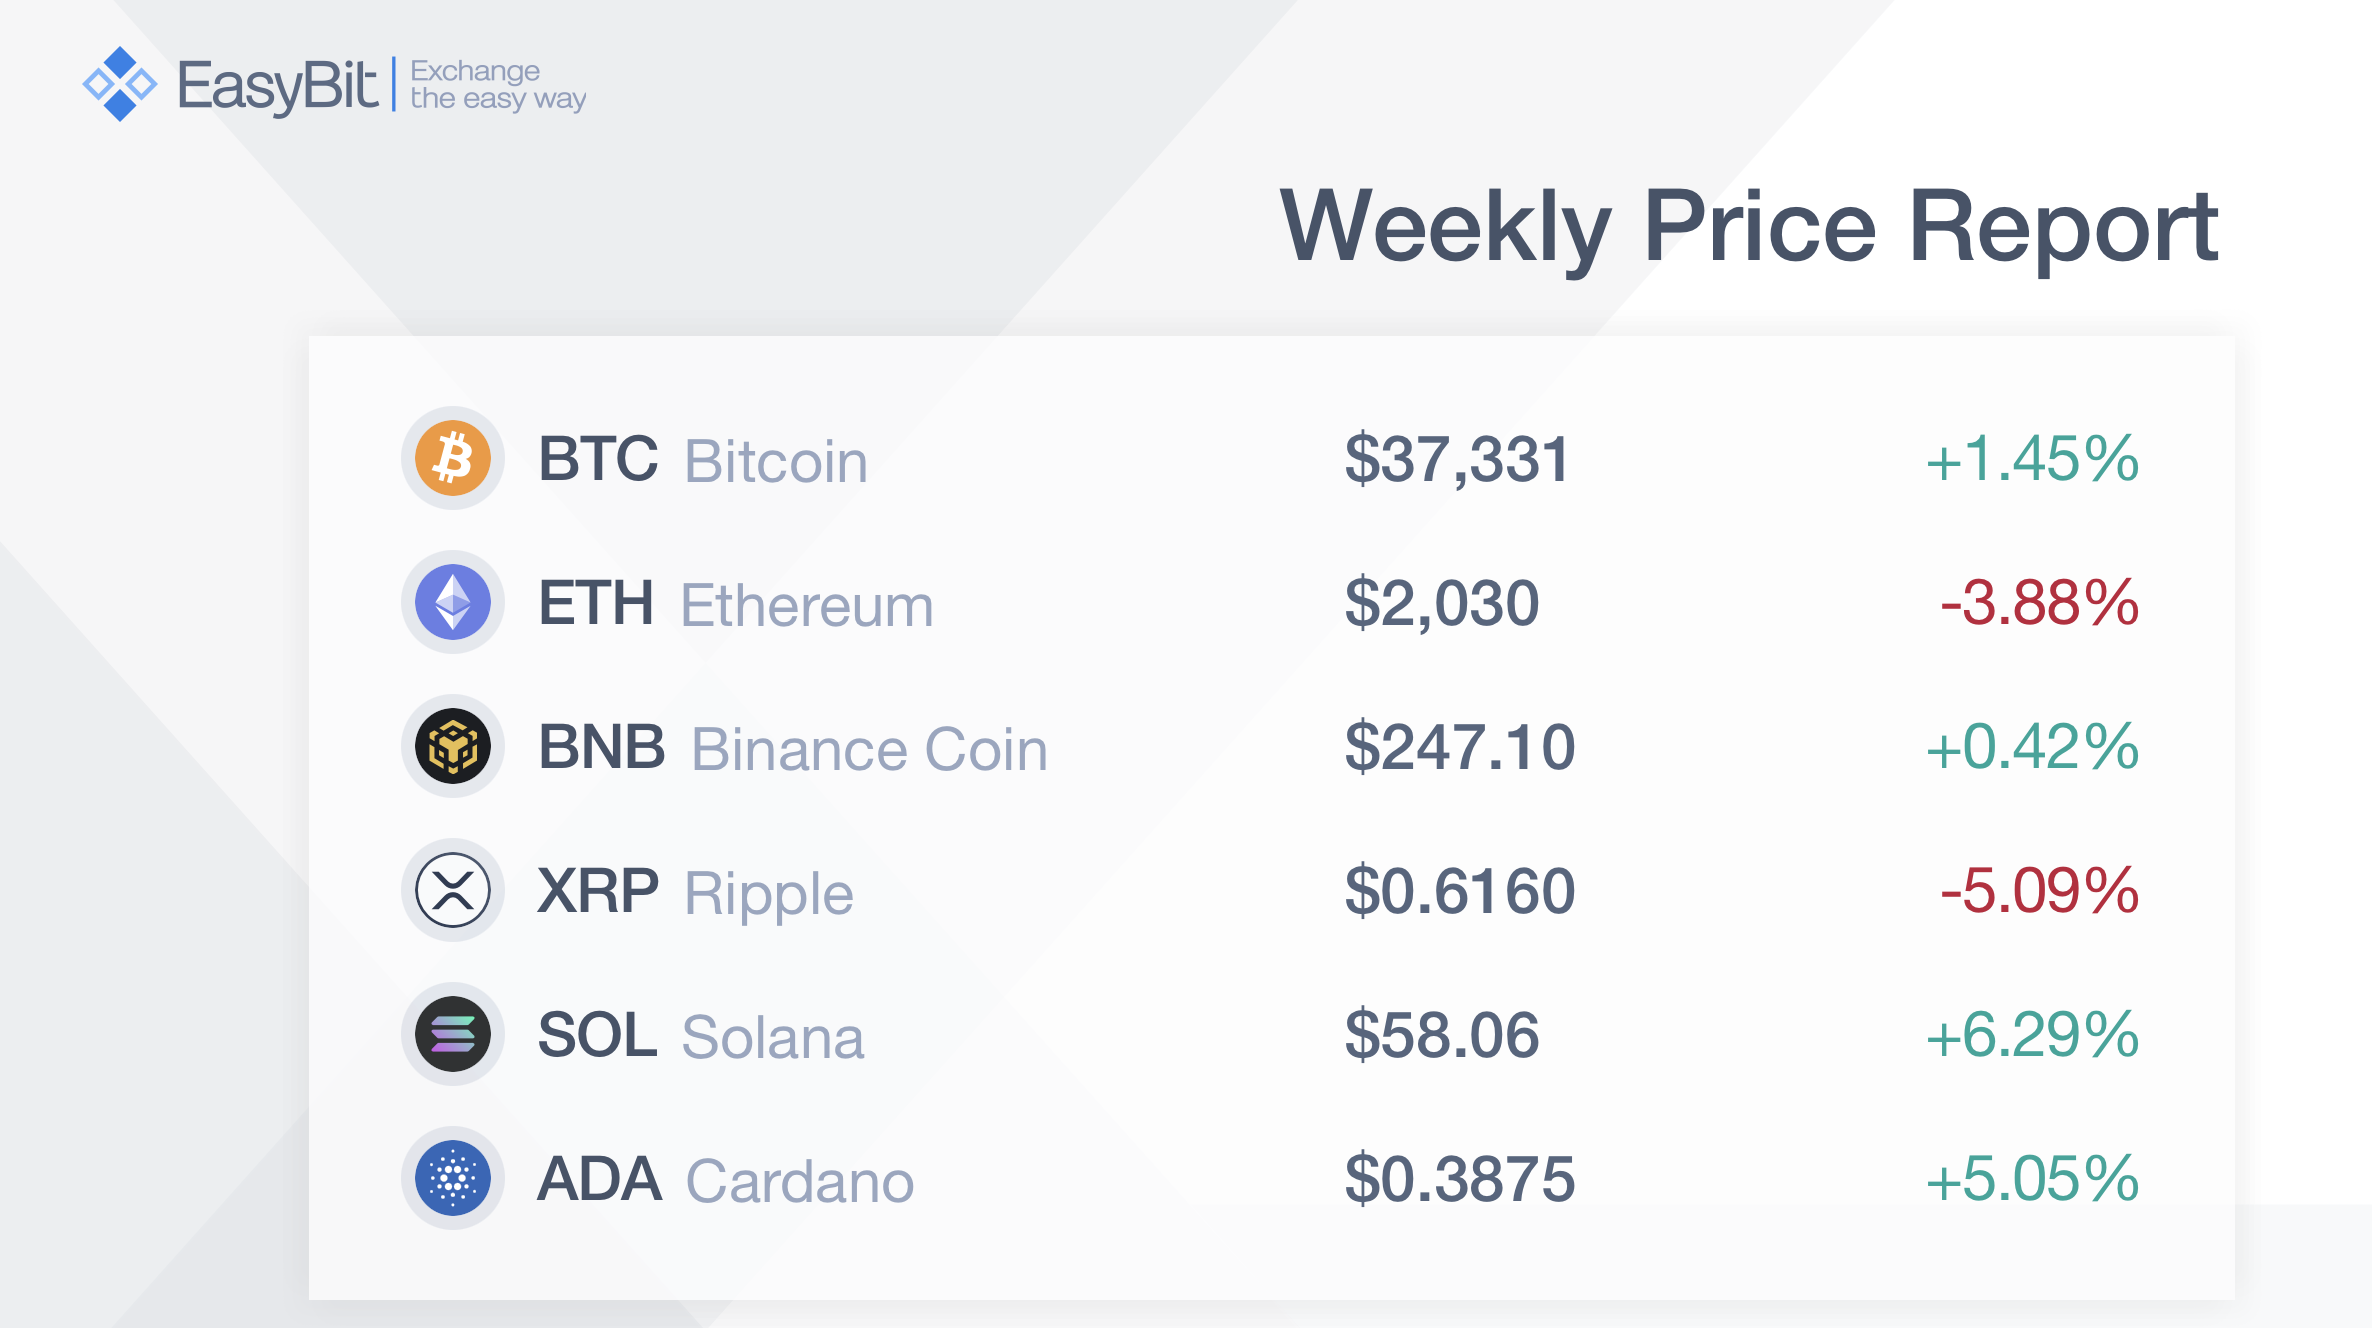The width and height of the screenshot is (2372, 1328).
Task: Select the ADA Cardano label
Action: (726, 1180)
